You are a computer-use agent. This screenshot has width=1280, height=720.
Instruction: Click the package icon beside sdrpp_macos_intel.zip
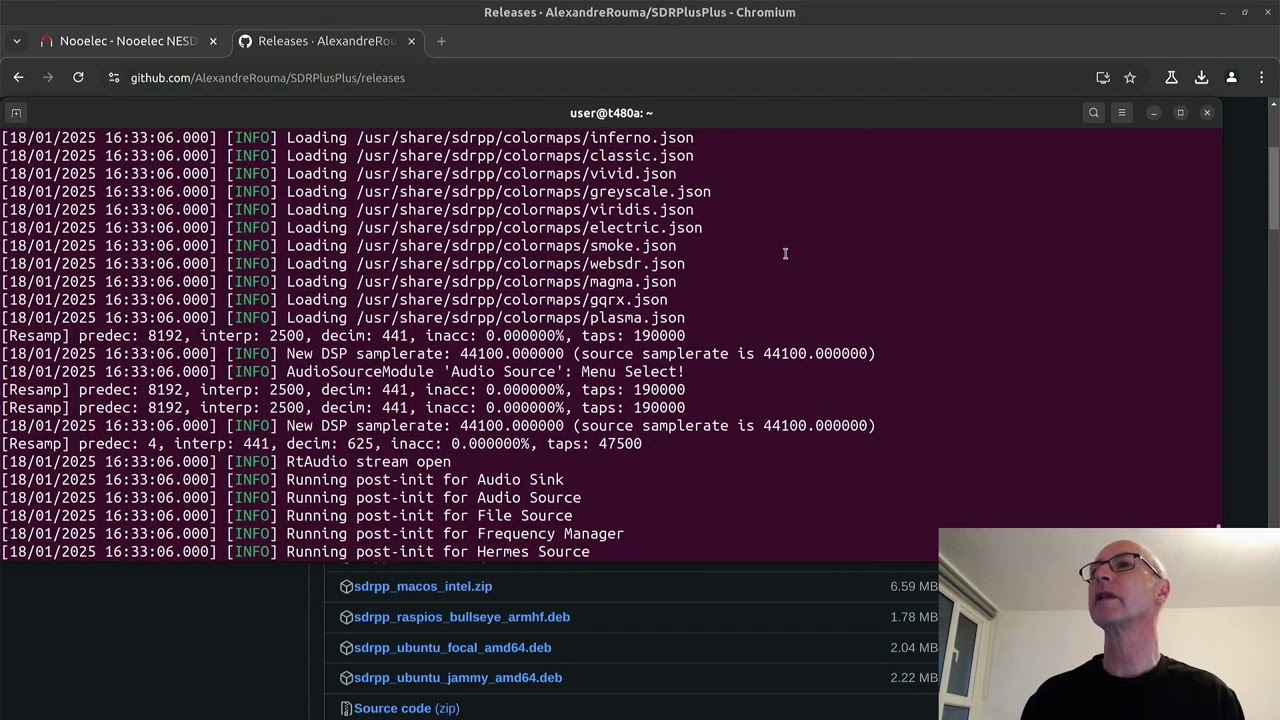click(x=346, y=587)
